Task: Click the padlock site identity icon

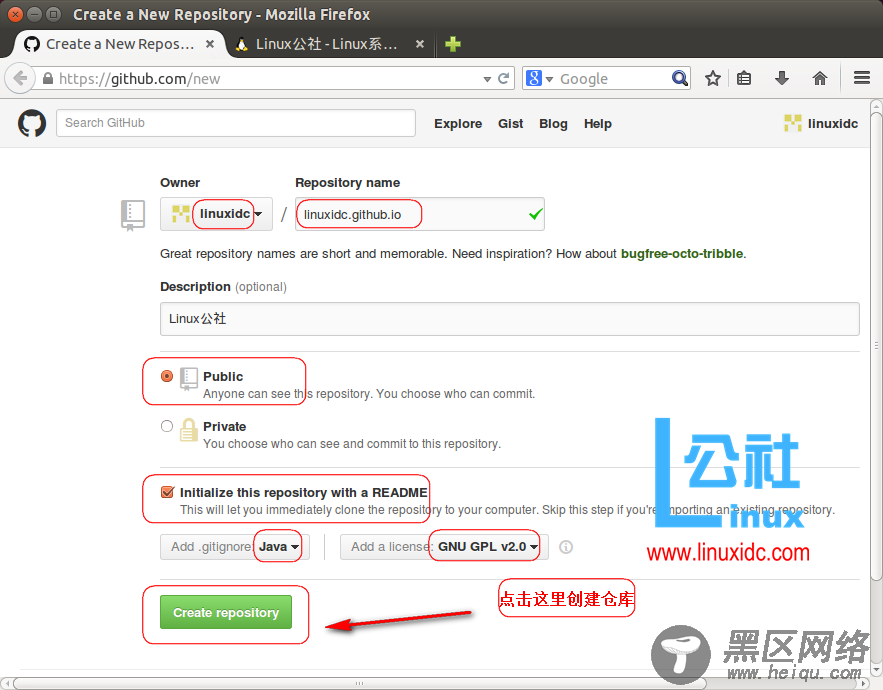Action: tap(48, 78)
